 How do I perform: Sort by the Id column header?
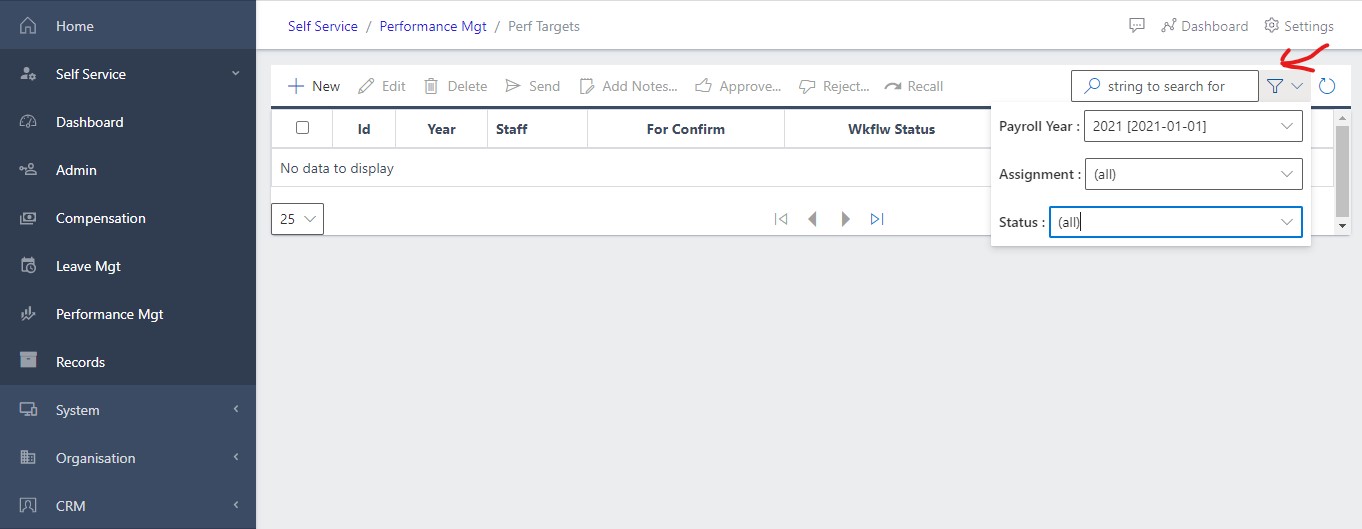pos(364,129)
